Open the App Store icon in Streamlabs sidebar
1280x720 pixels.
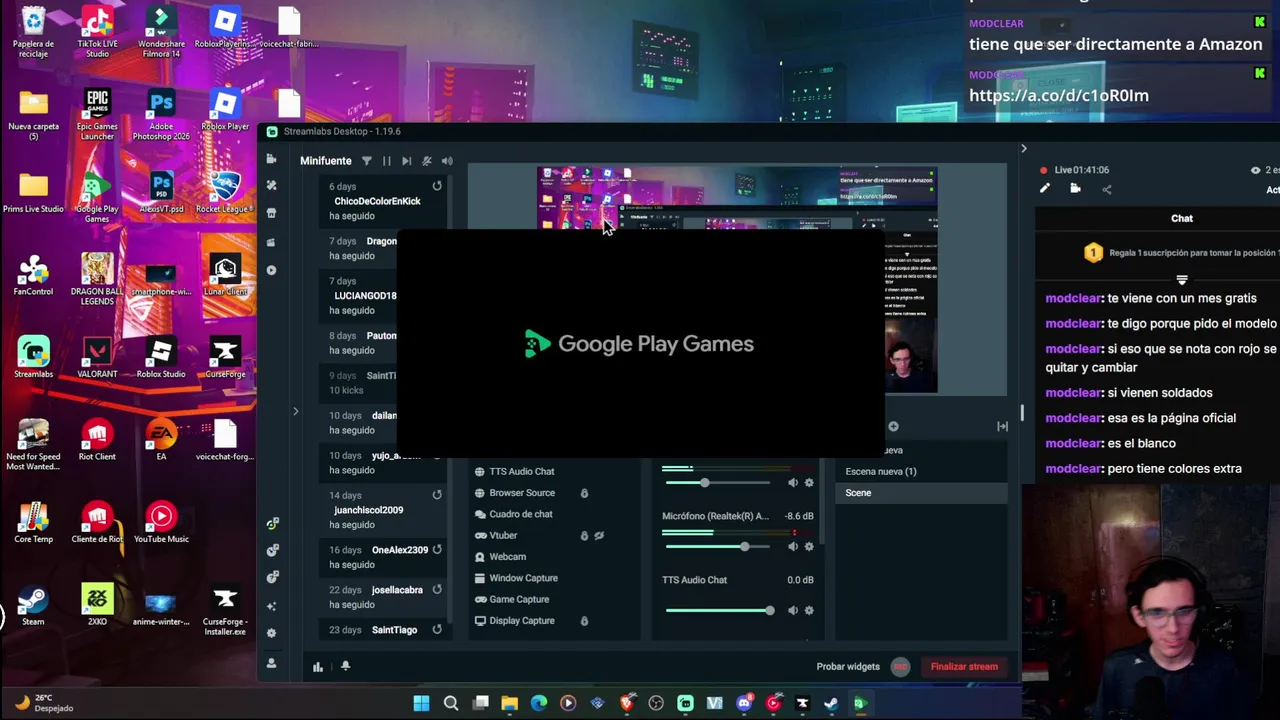click(x=271, y=213)
